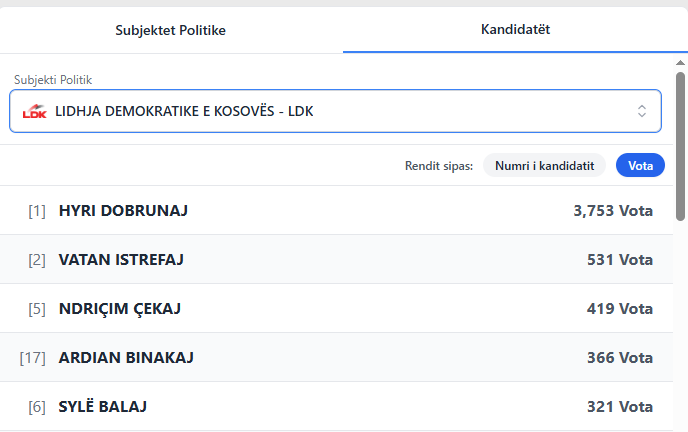Click the [1] candidate number badge
The width and height of the screenshot is (688, 432).
[37, 211]
